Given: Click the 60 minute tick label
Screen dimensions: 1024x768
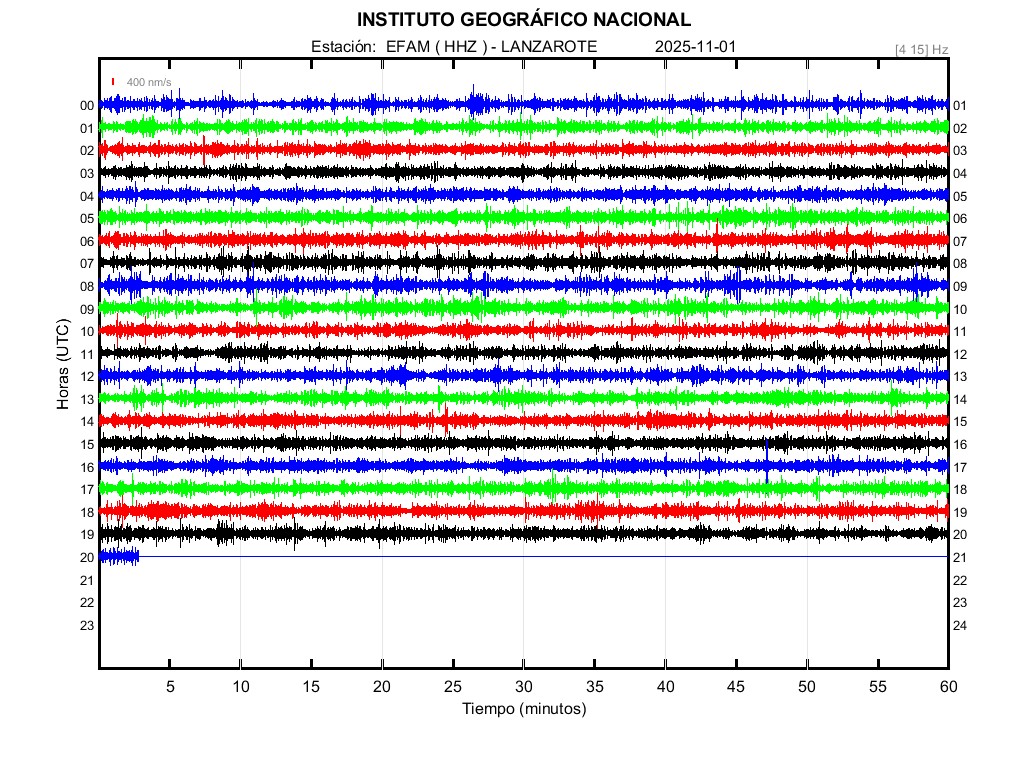Looking at the screenshot, I should (947, 687).
